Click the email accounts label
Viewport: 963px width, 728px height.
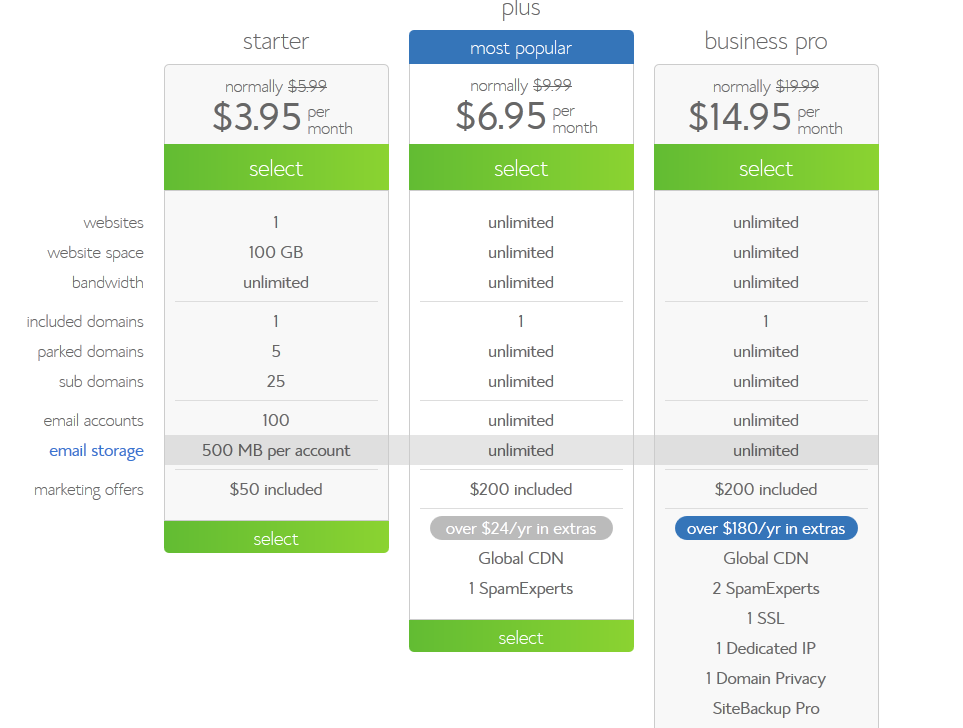(x=93, y=421)
